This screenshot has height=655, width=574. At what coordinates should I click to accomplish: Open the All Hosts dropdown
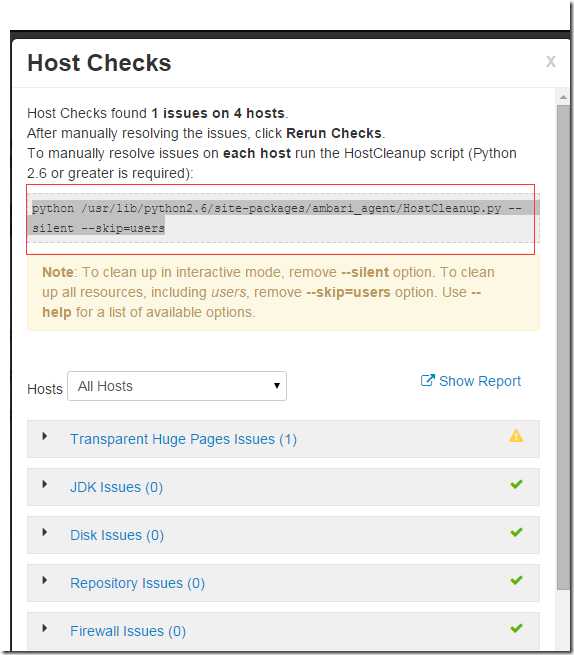(177, 386)
